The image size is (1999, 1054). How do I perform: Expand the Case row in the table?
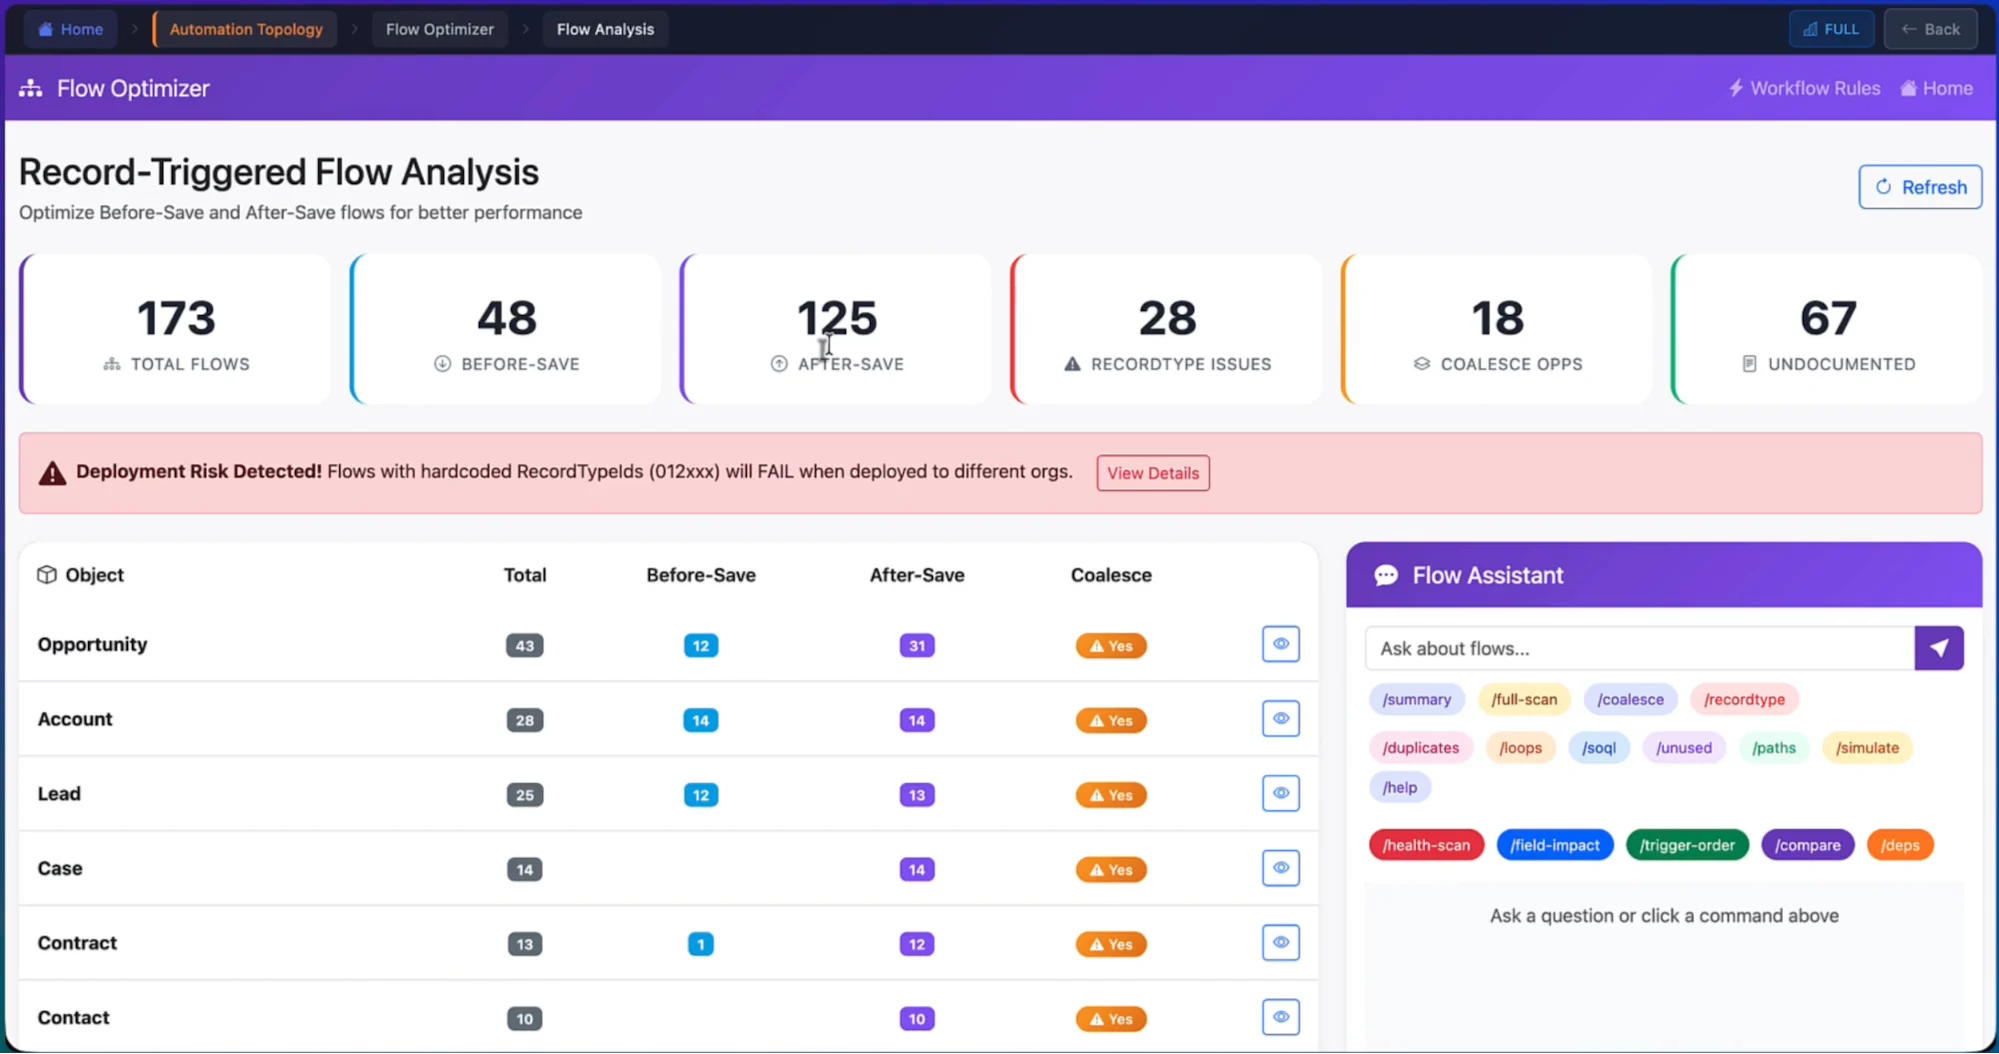coord(60,868)
